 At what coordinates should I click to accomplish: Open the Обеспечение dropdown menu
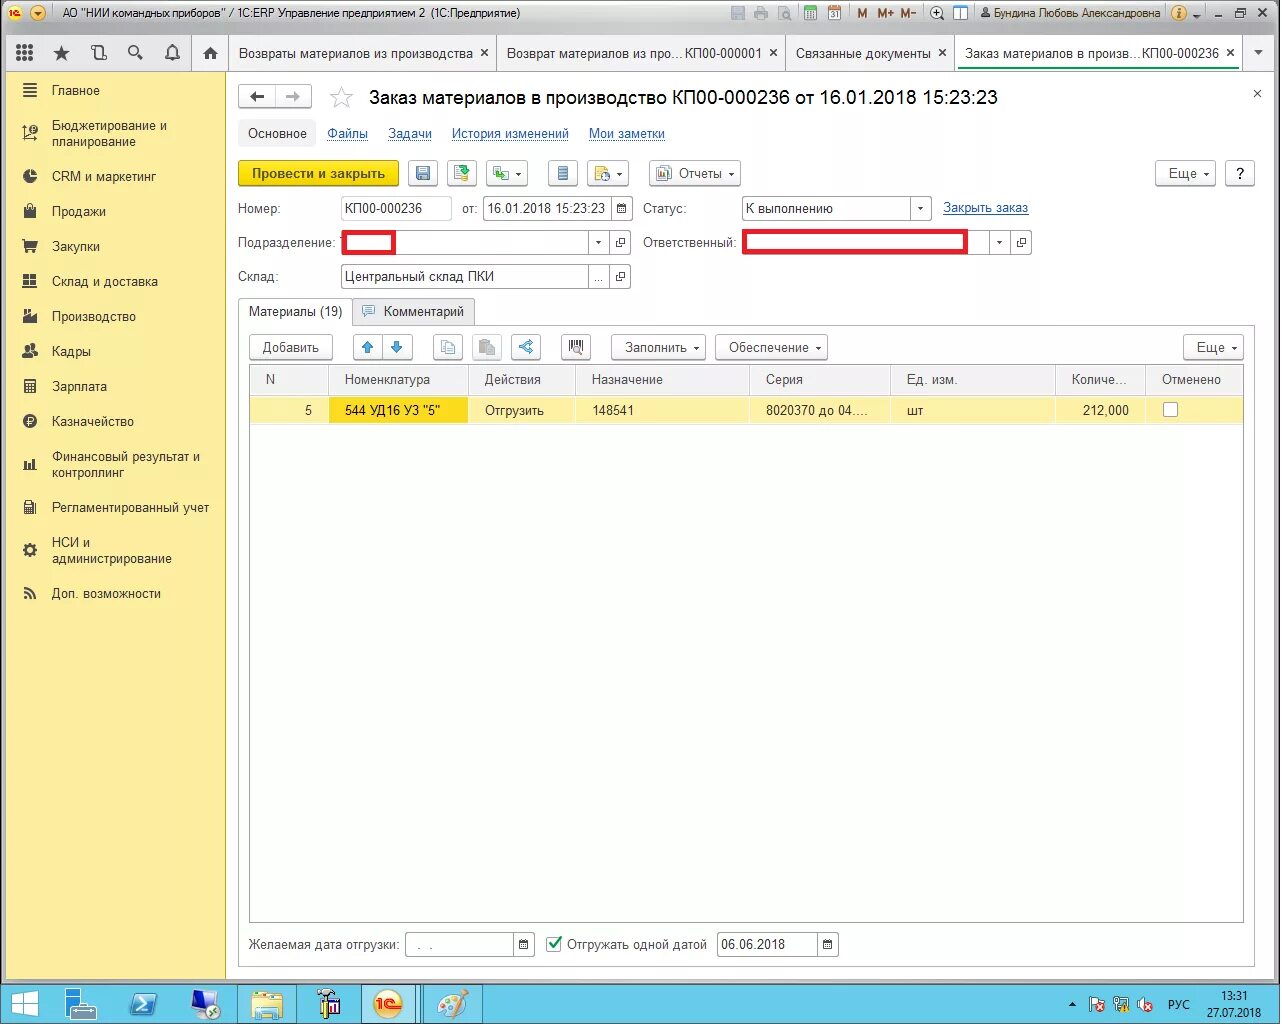tap(772, 347)
